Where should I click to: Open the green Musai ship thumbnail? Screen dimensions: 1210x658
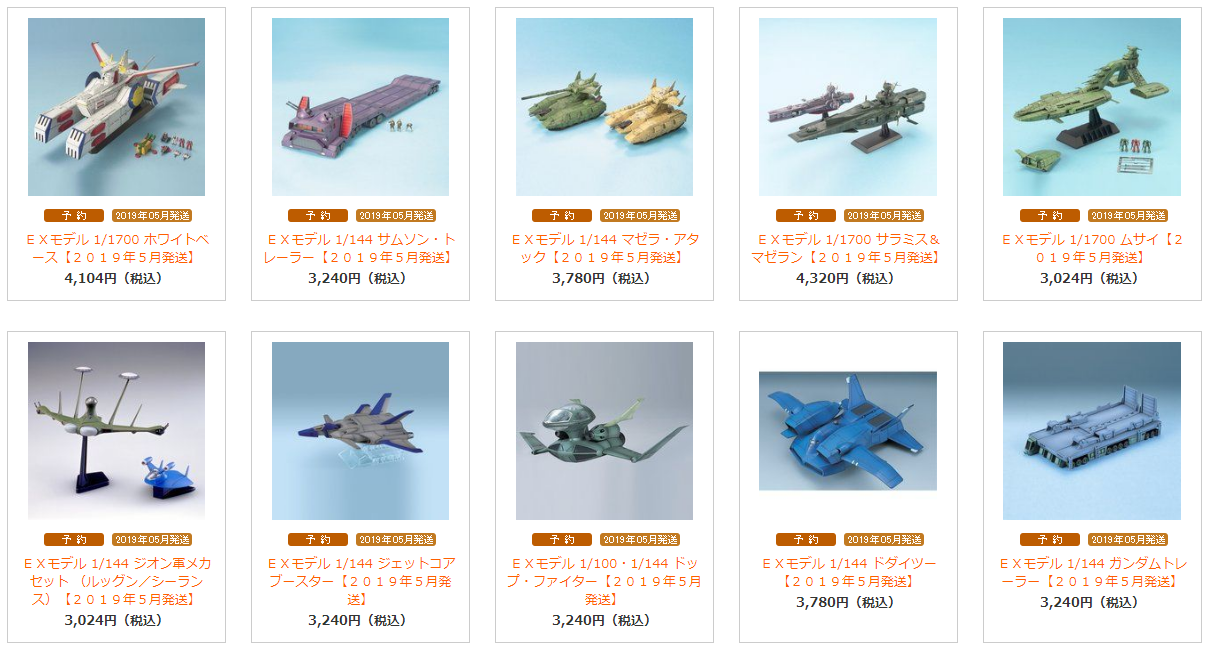tap(1092, 107)
